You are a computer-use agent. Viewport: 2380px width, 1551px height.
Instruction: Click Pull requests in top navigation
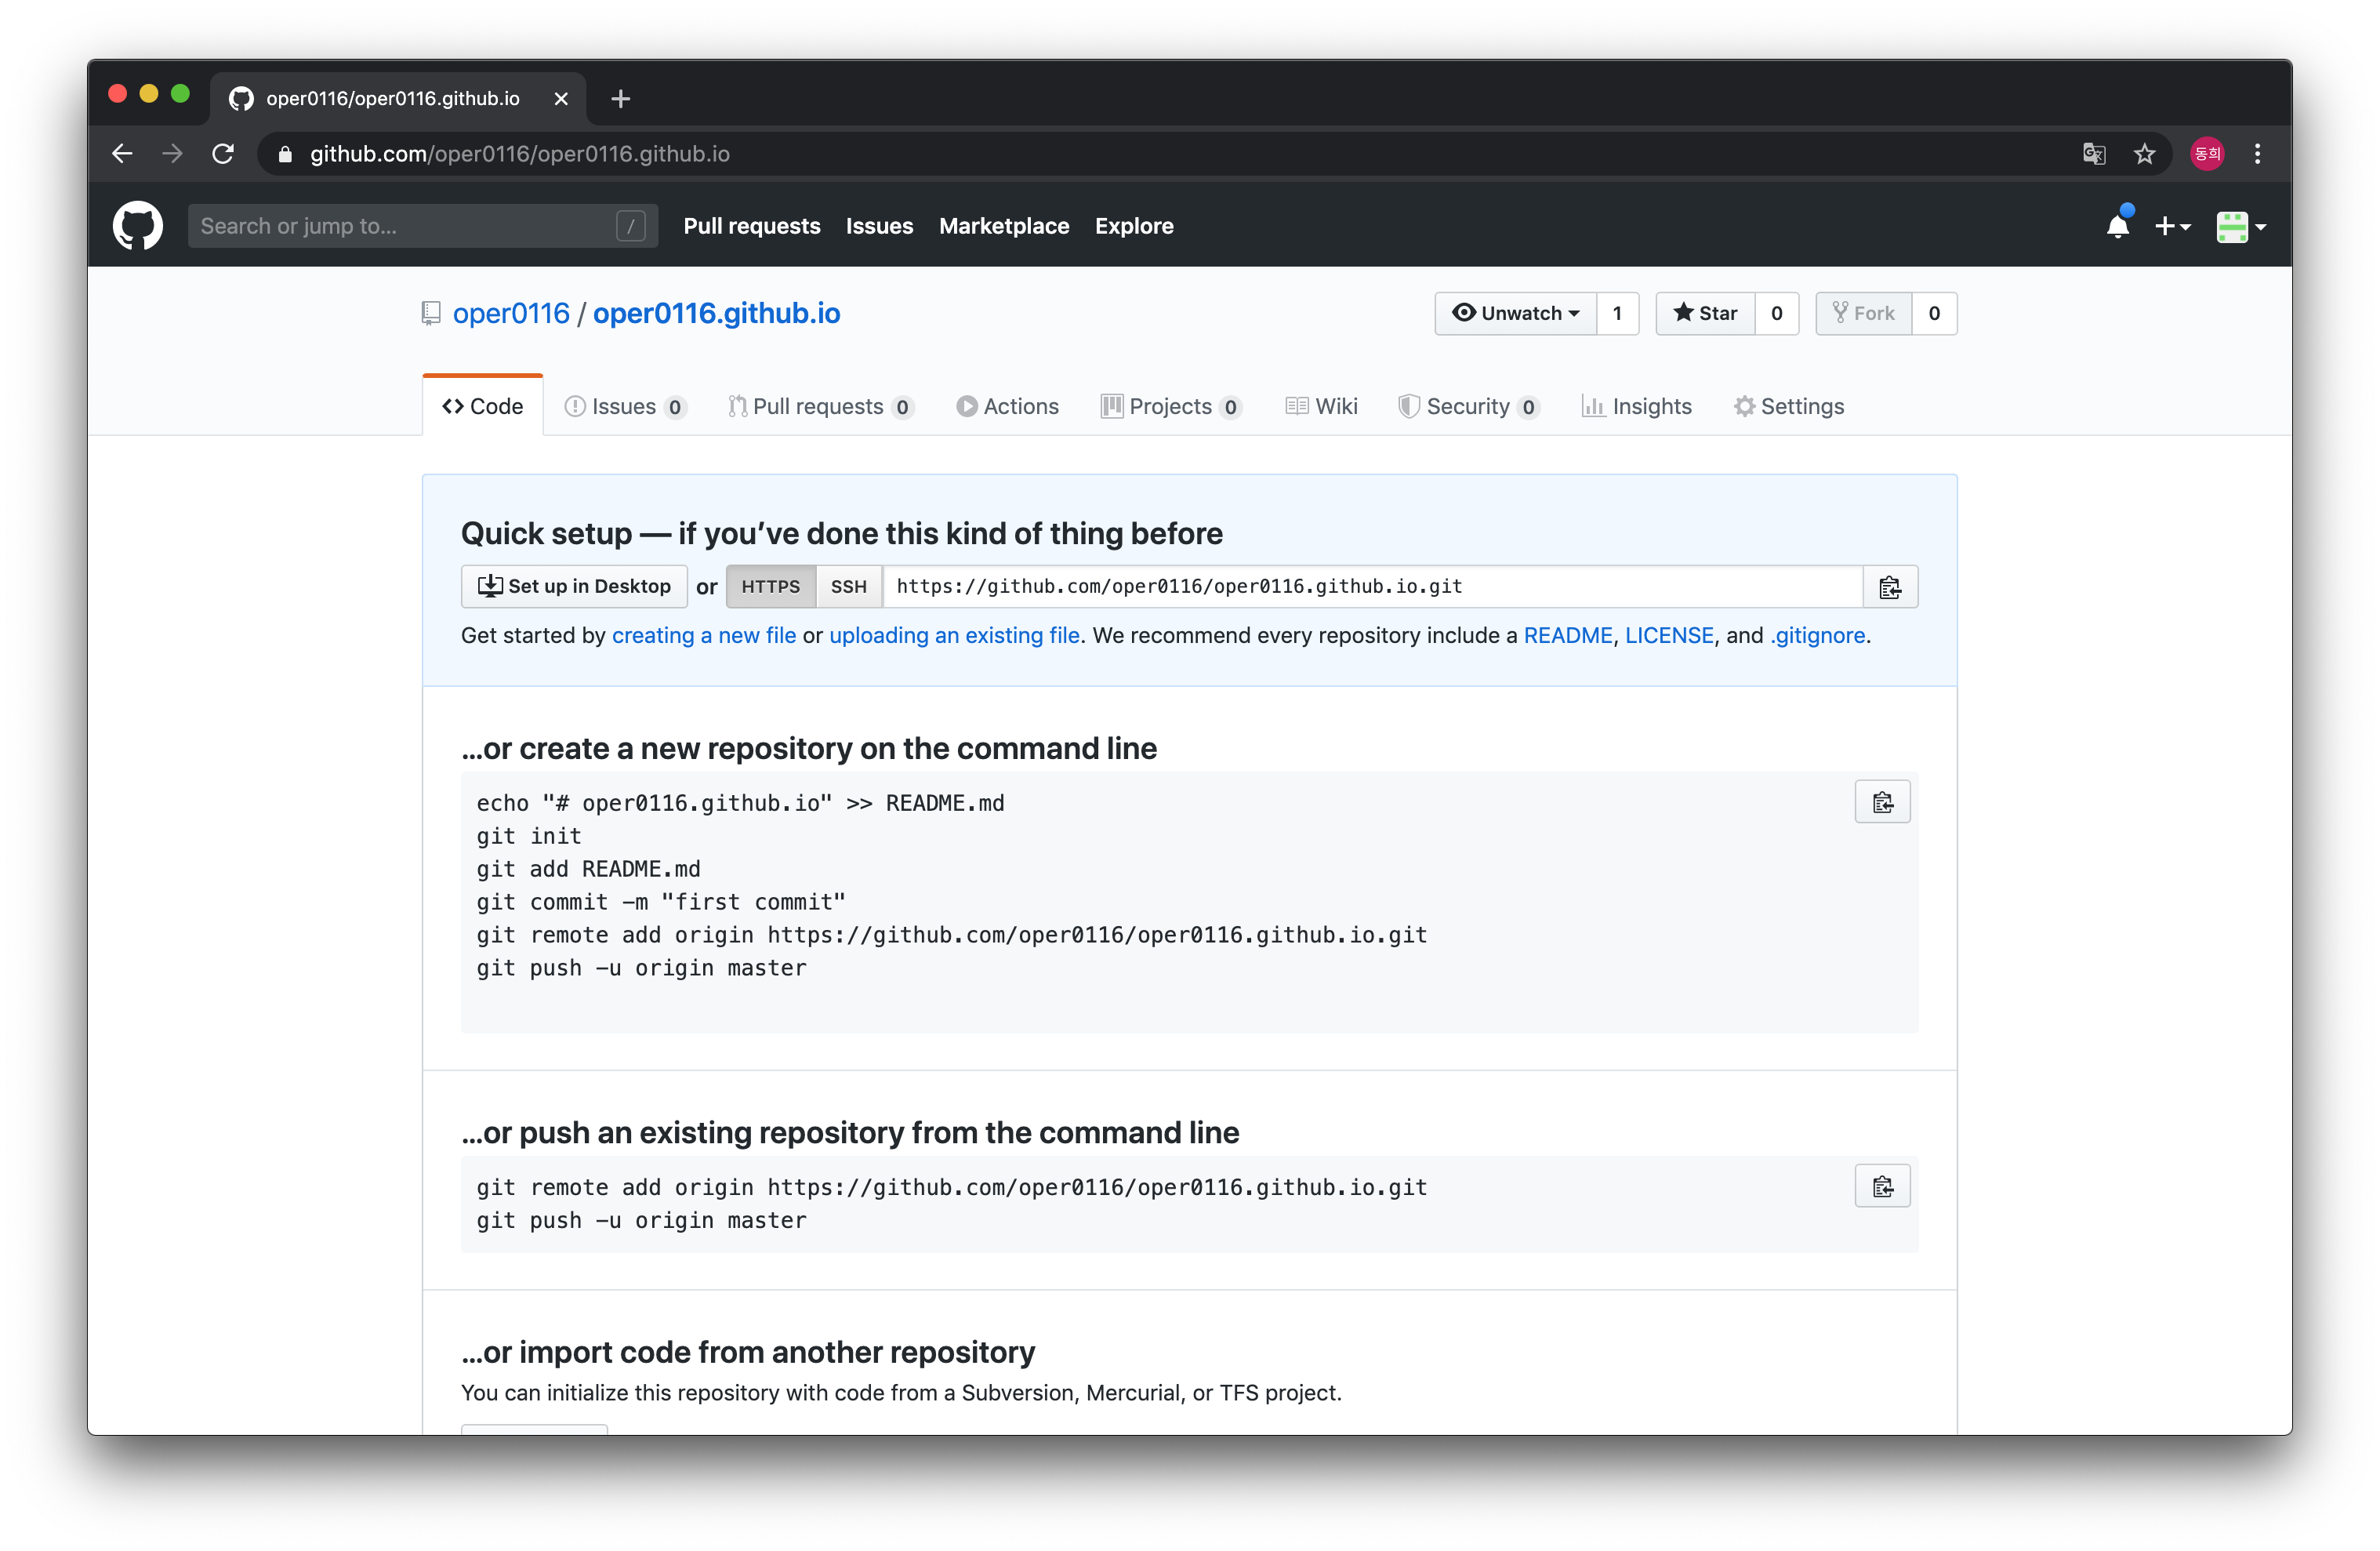coord(752,226)
